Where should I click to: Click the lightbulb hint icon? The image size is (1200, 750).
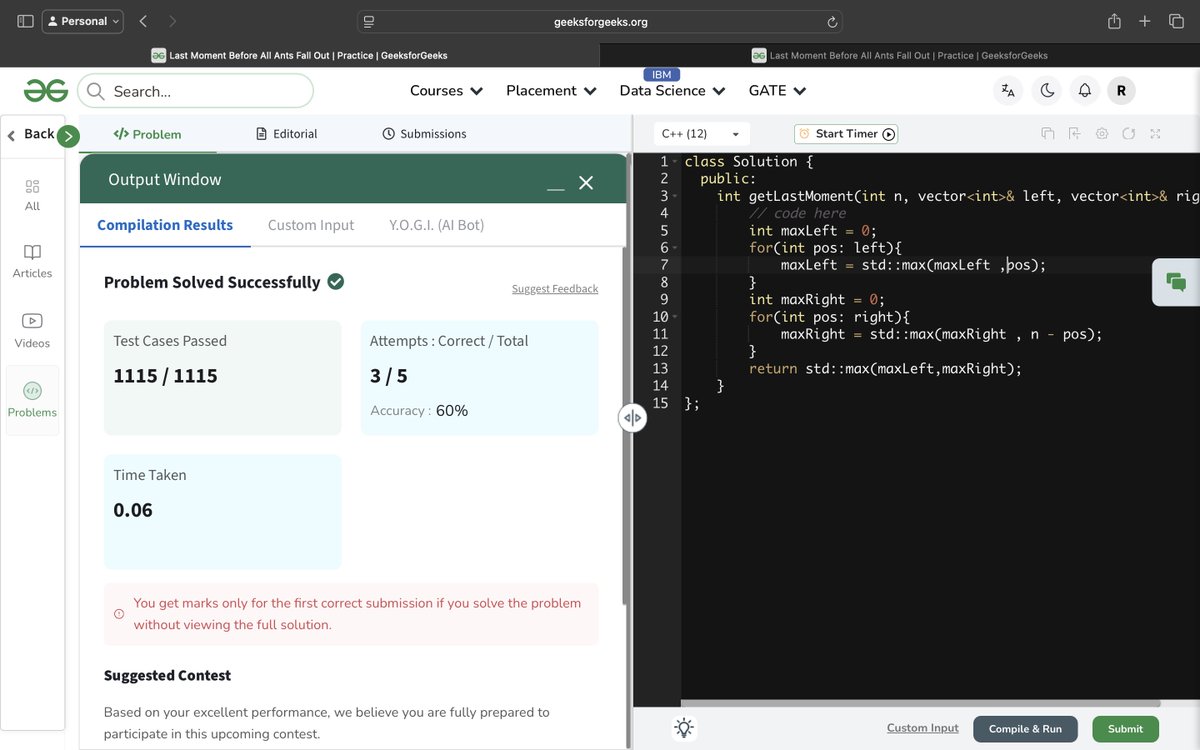pos(684,728)
